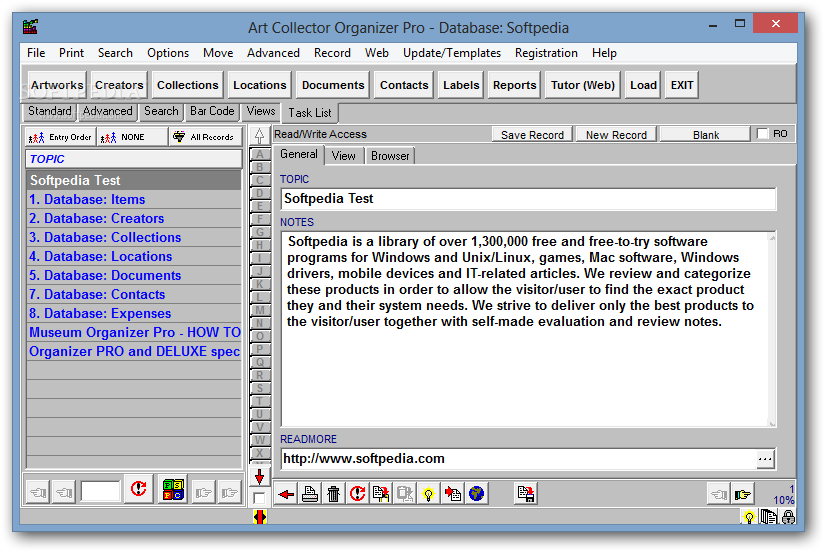Select the Bar Code tab
This screenshot has width=825, height=552.
pyautogui.click(x=212, y=111)
